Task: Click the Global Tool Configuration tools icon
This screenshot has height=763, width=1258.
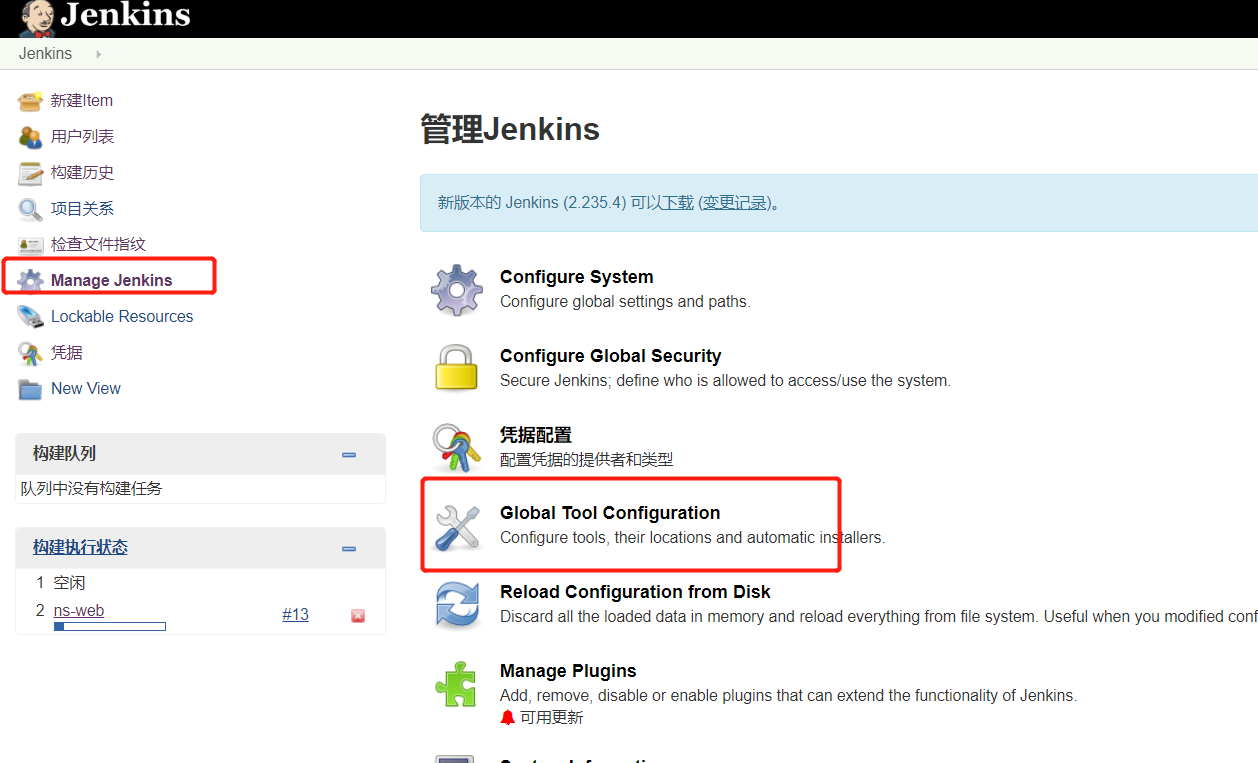Action: [x=457, y=526]
